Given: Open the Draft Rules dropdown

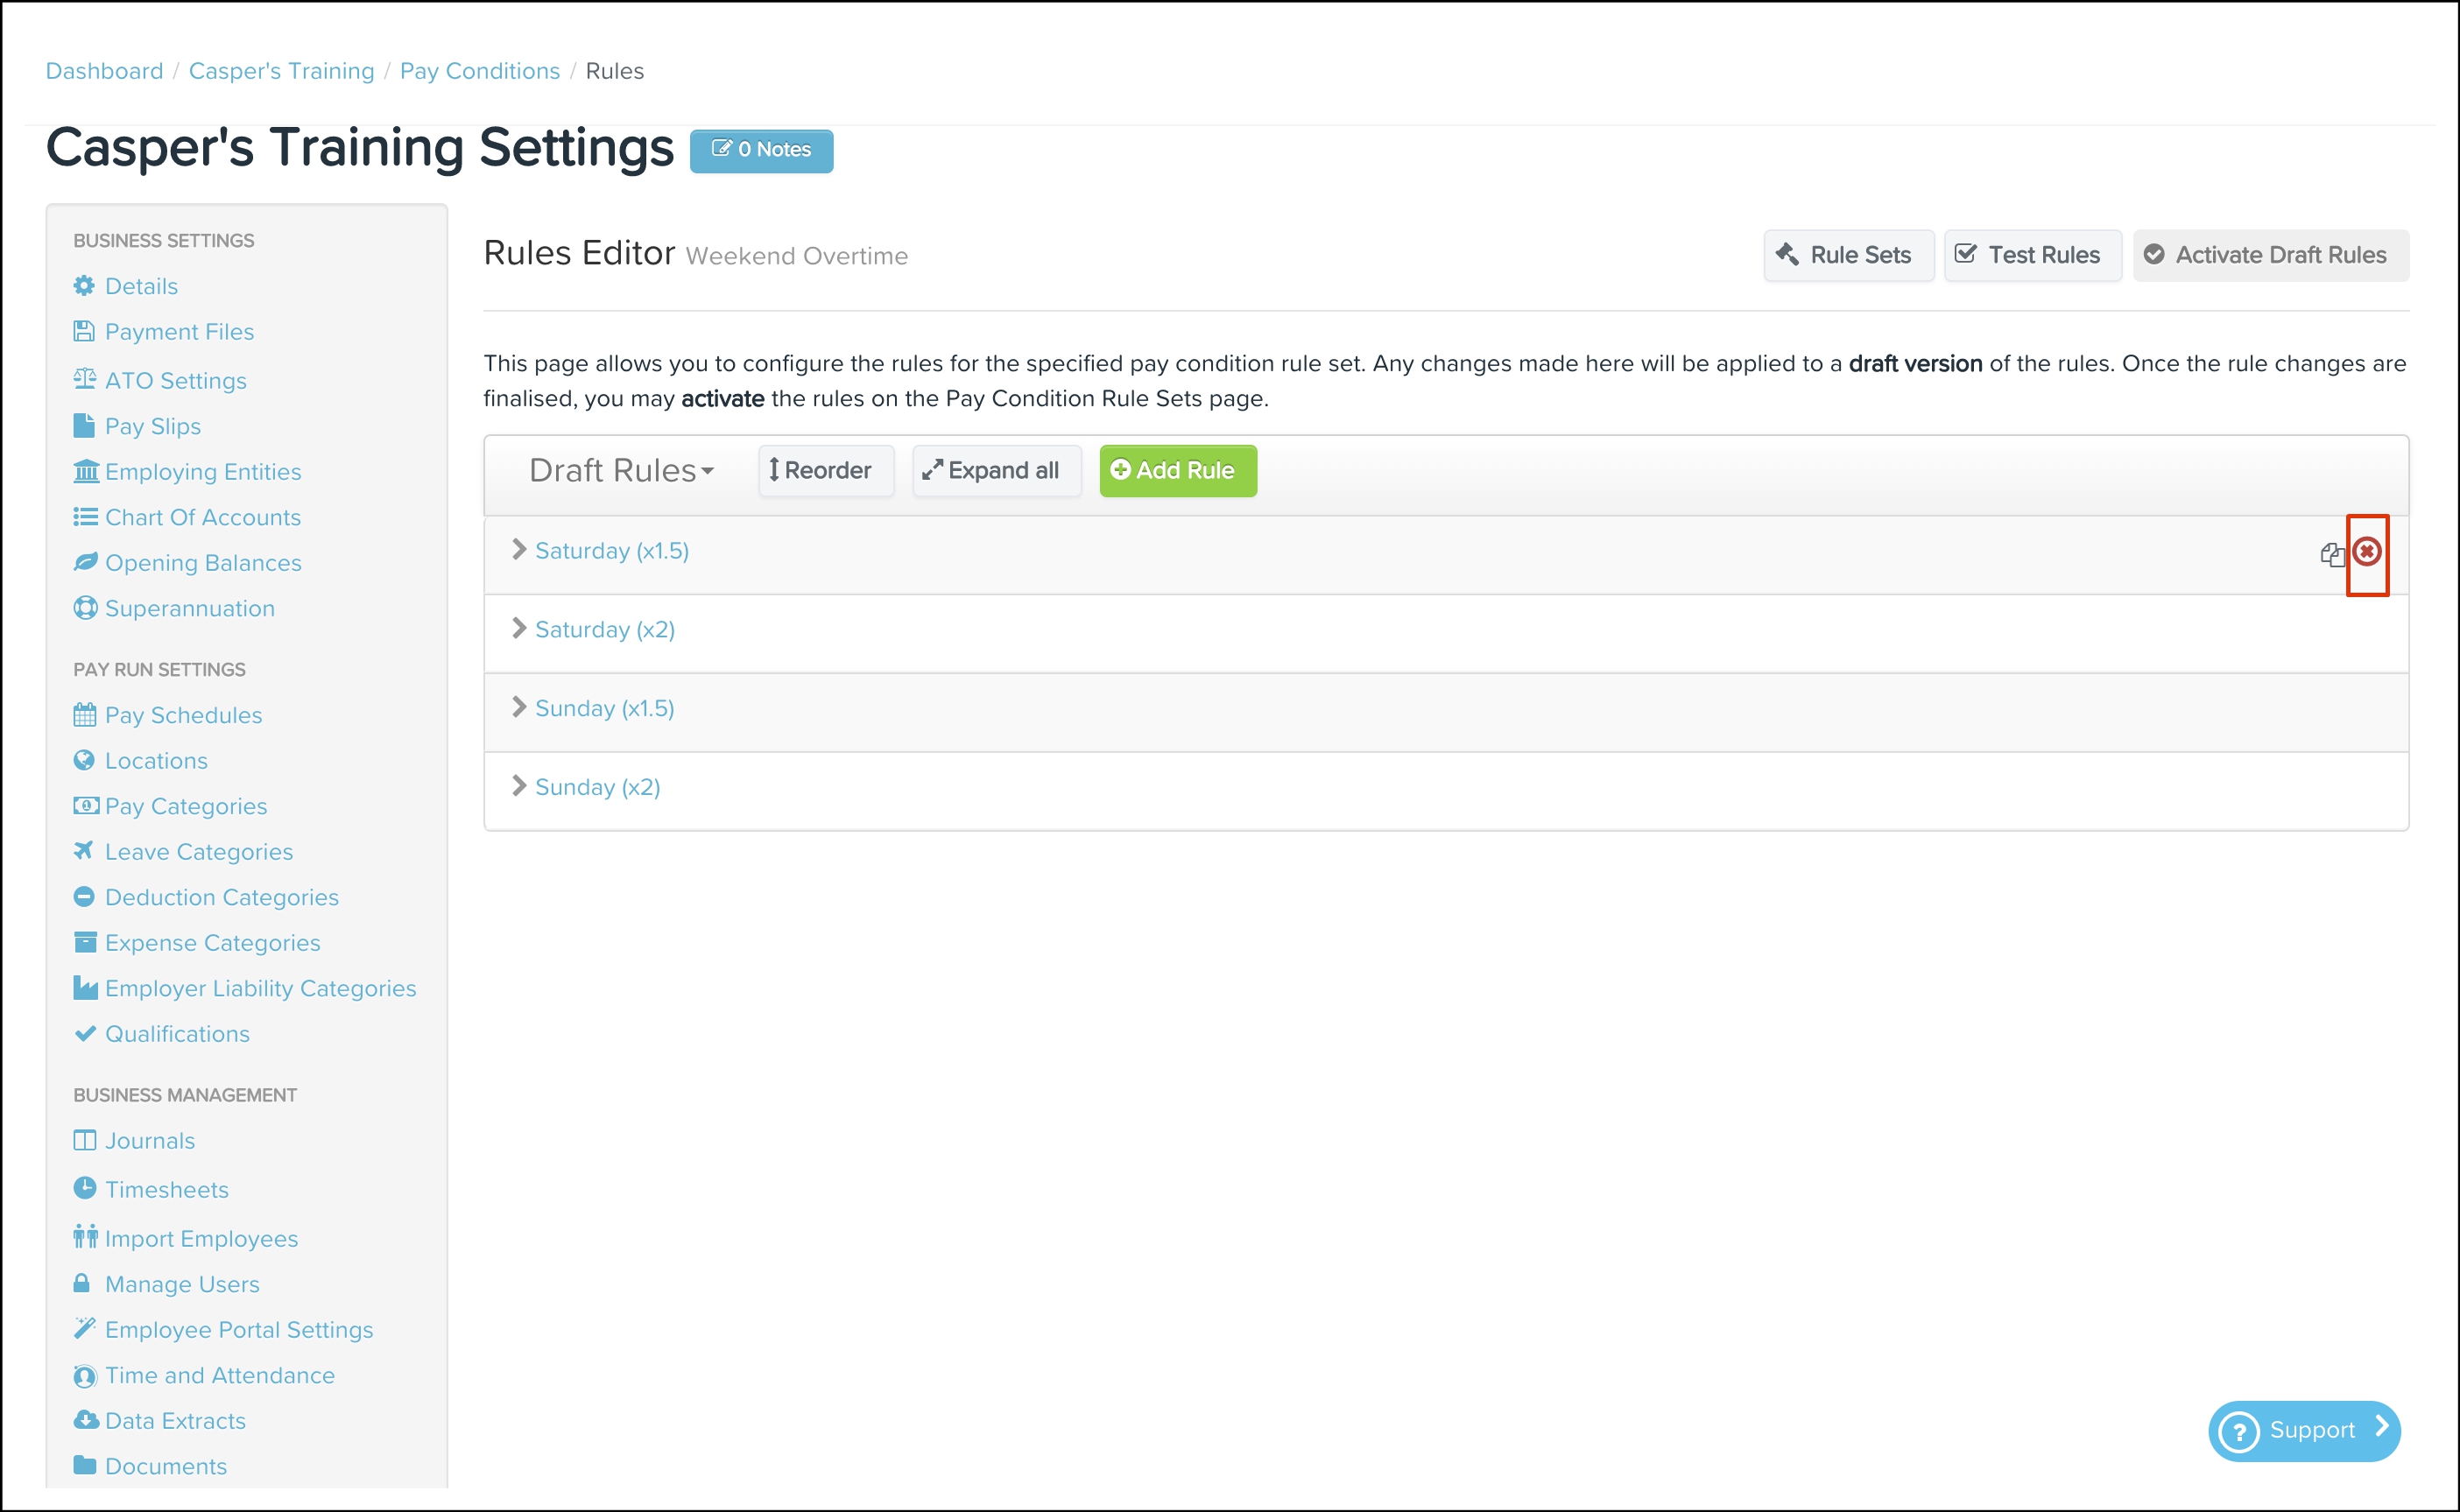Looking at the screenshot, I should click(621, 470).
